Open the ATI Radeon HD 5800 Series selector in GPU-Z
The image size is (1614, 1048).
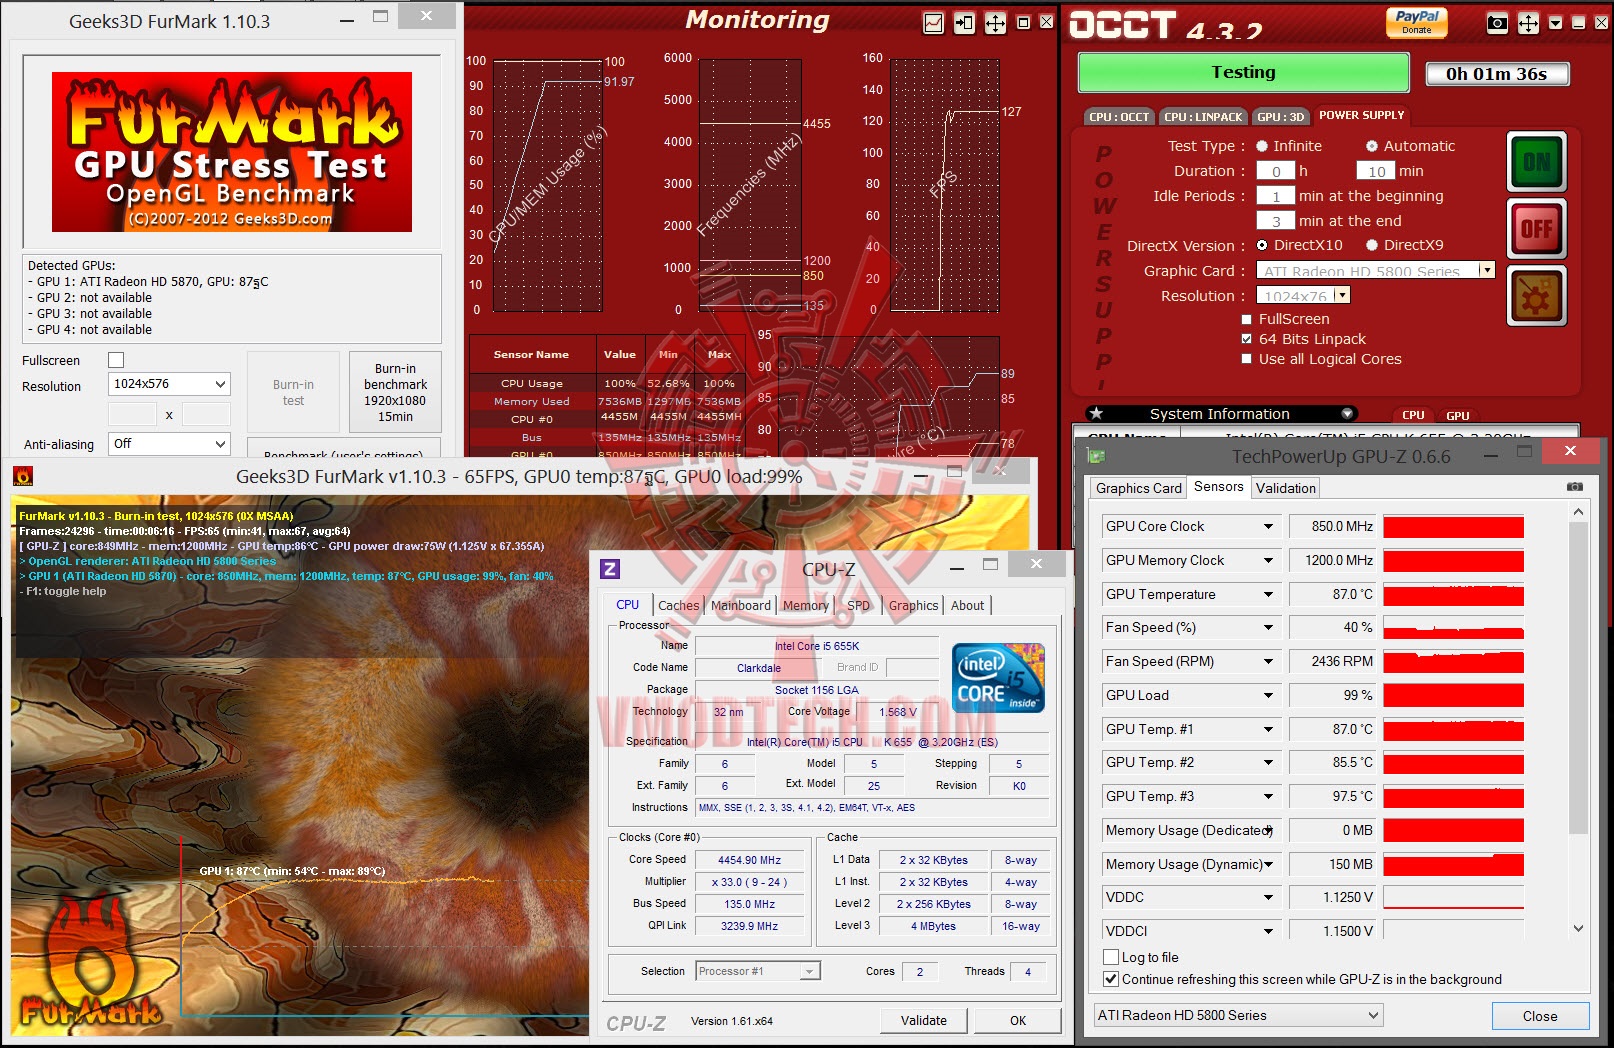1238,1015
